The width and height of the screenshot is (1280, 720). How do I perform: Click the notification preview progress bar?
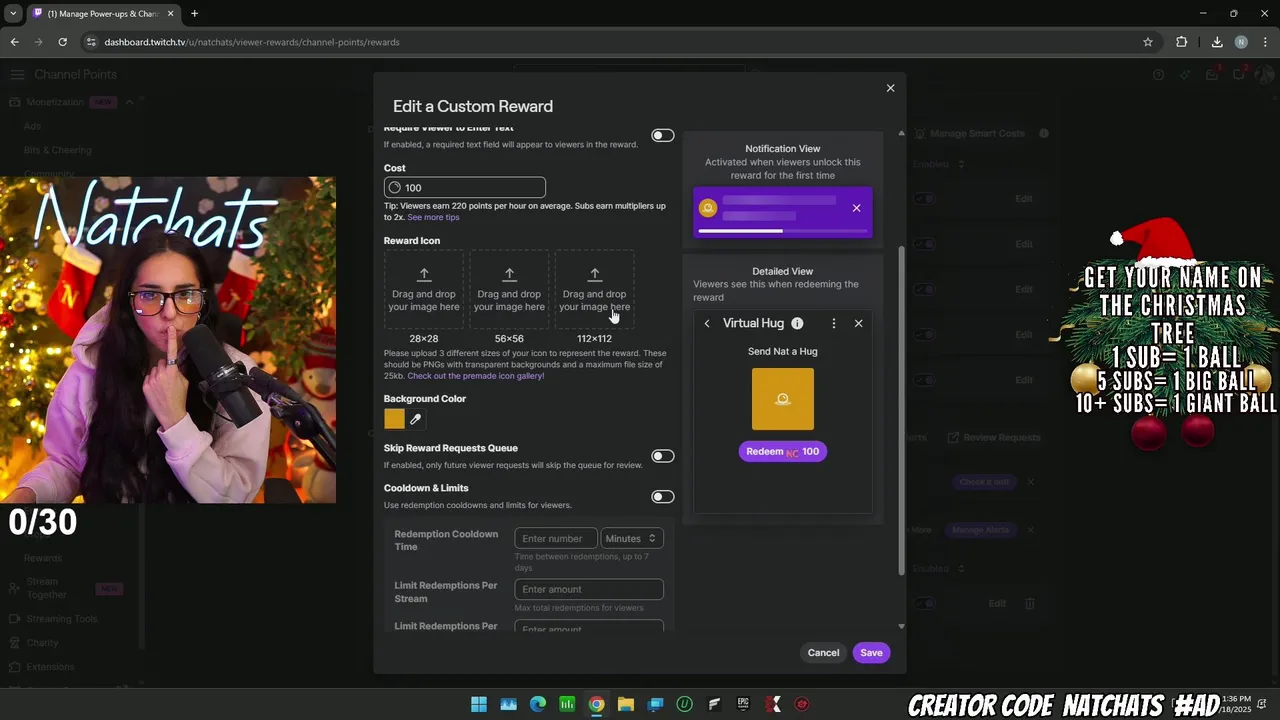(x=783, y=231)
